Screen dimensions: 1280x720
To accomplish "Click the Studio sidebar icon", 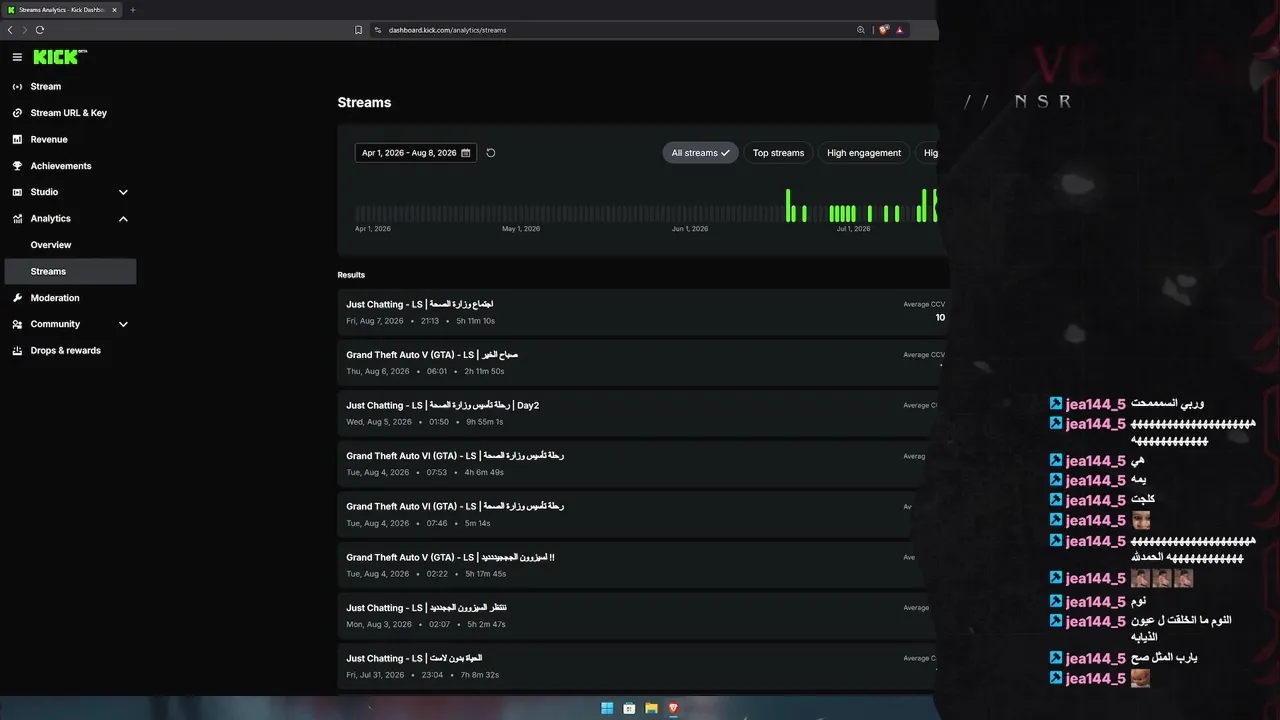I will 17,192.
